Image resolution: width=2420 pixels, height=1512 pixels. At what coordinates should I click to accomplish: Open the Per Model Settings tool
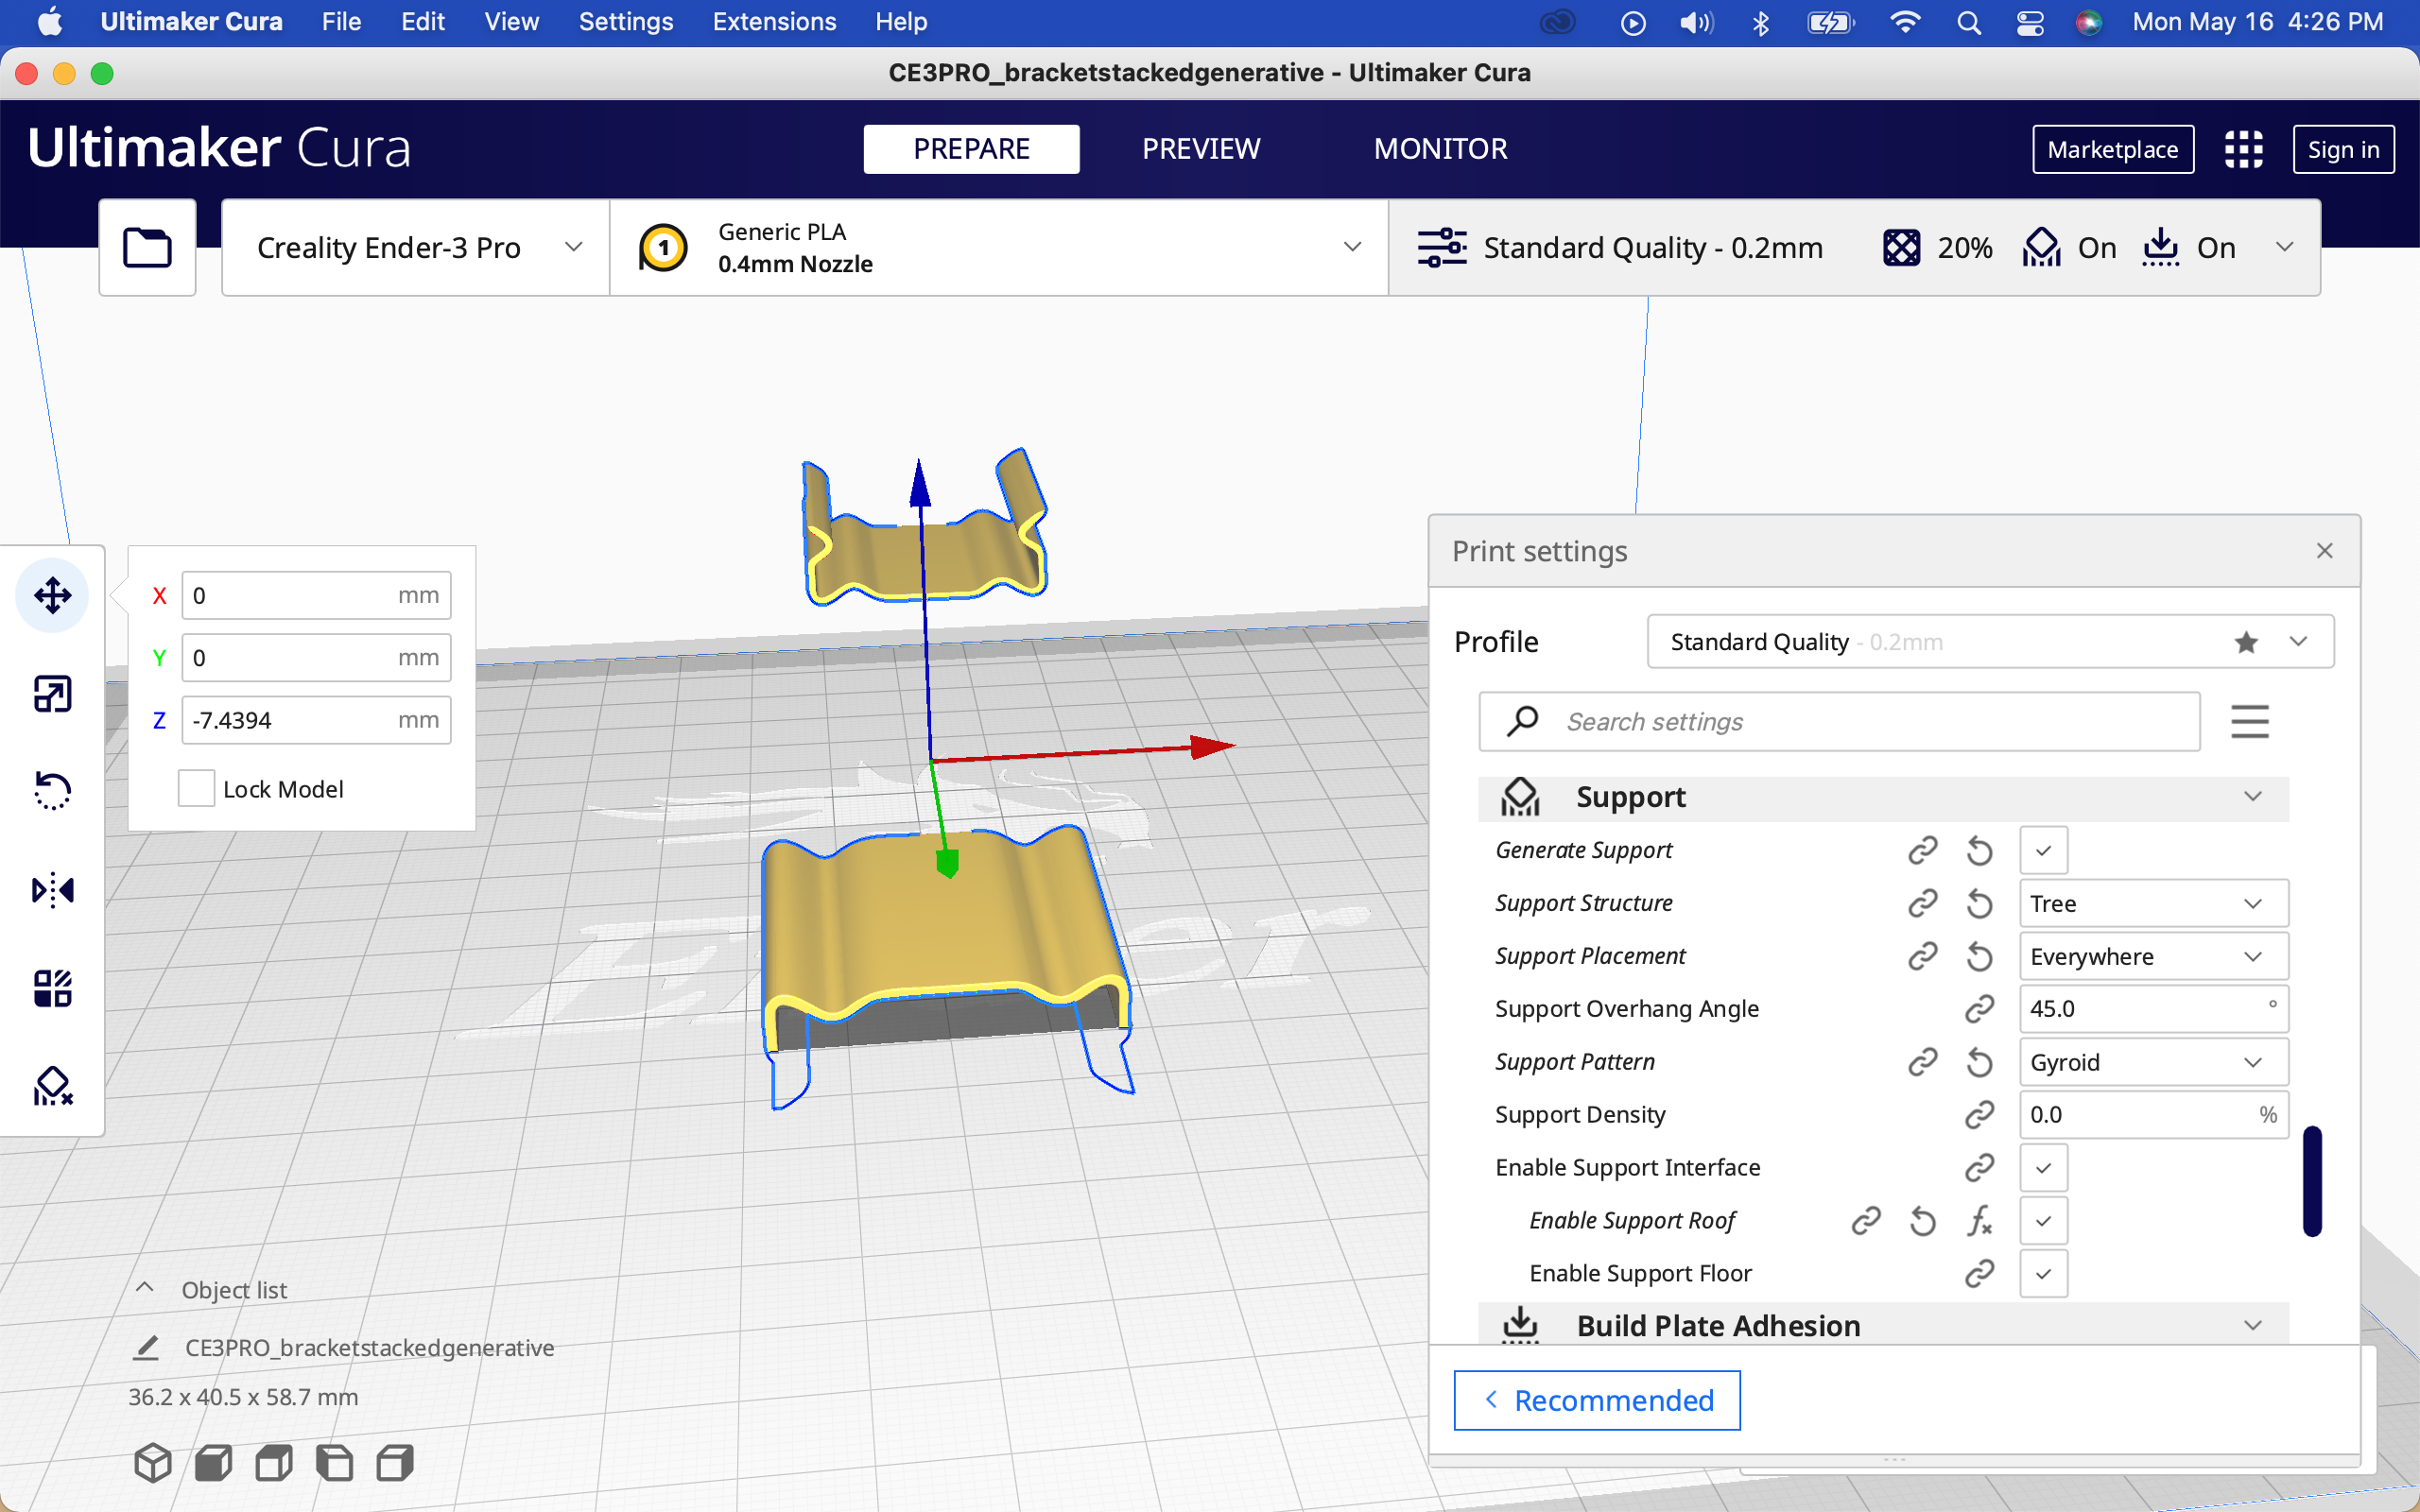coord(52,988)
